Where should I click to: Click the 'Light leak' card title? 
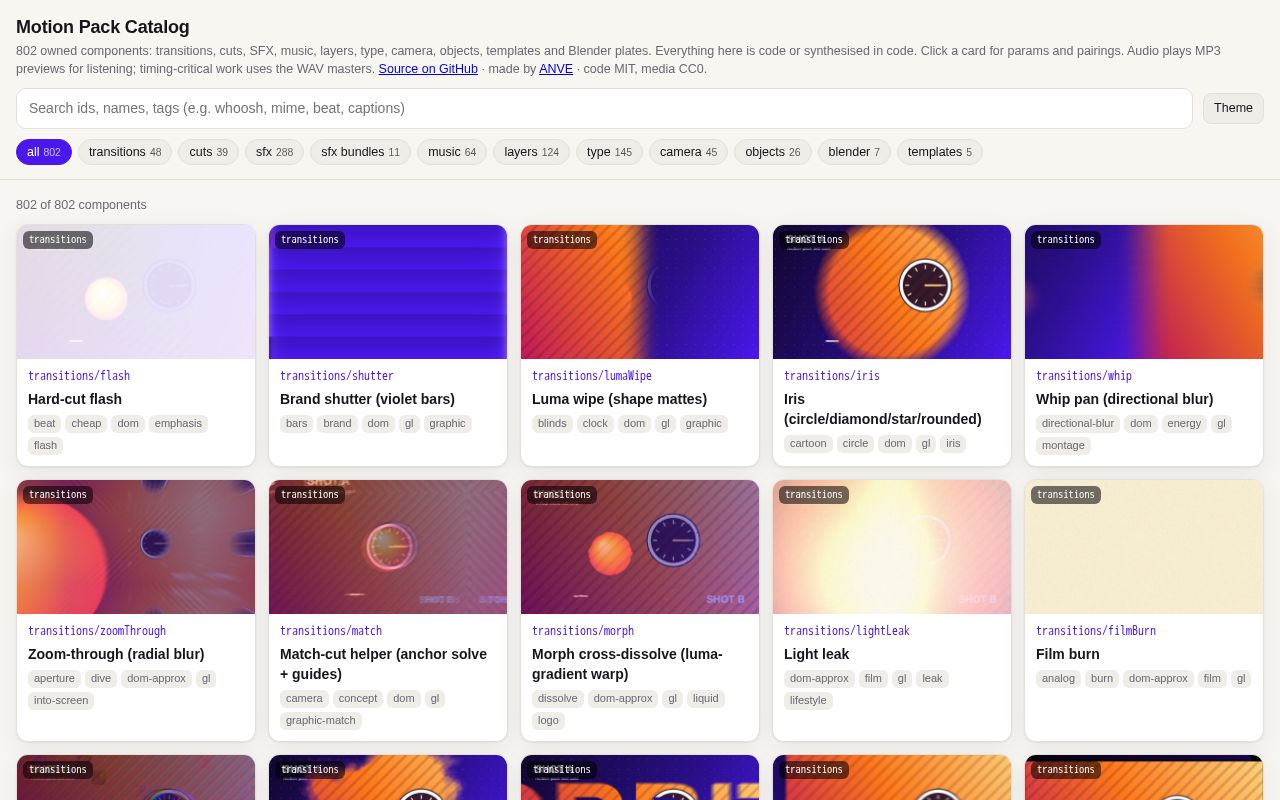click(816, 654)
